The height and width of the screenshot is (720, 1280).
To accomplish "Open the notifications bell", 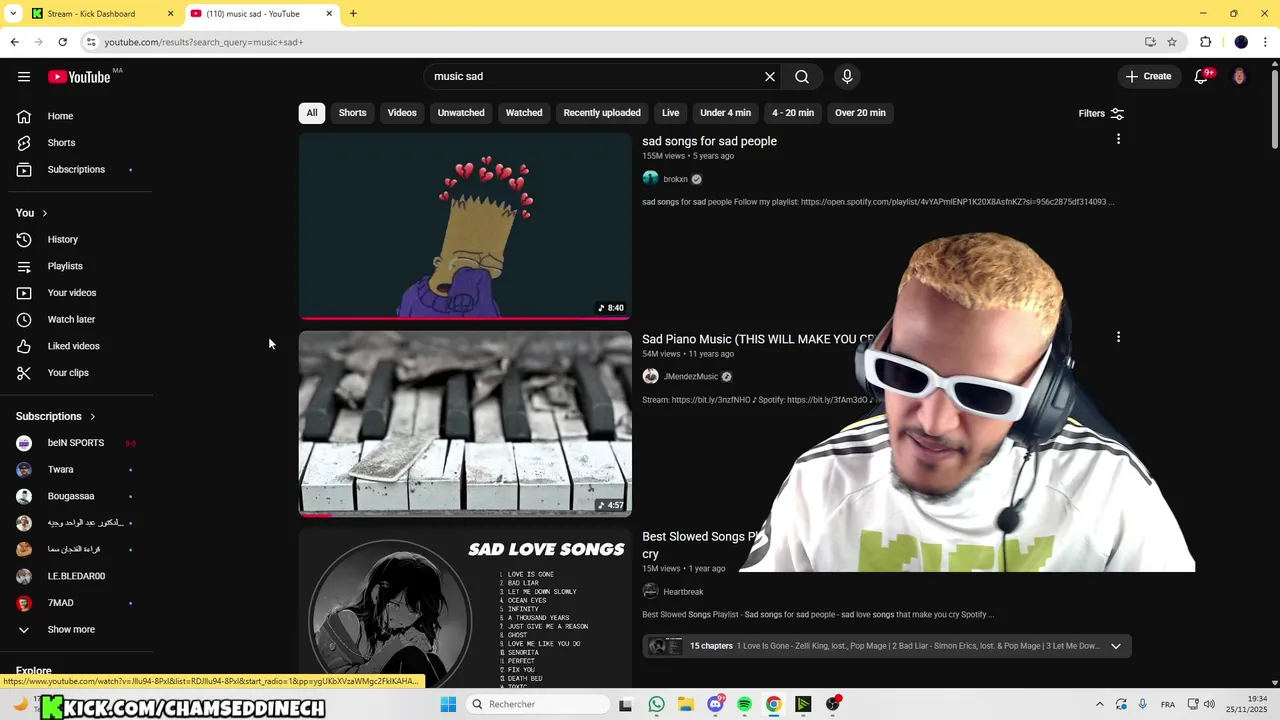I will tap(1202, 77).
